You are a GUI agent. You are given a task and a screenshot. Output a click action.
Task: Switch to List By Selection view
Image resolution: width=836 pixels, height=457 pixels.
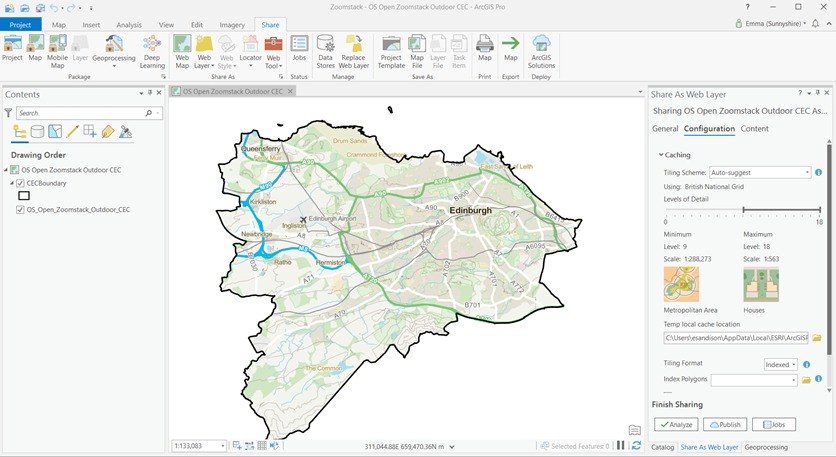coord(55,132)
